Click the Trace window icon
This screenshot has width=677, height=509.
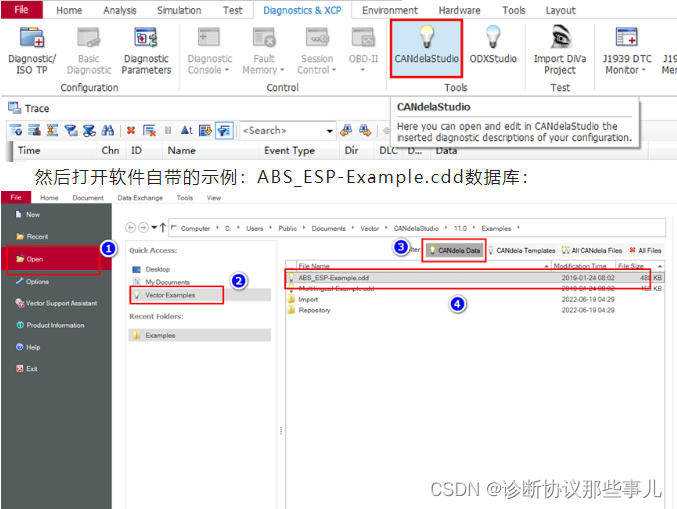tap(14, 108)
